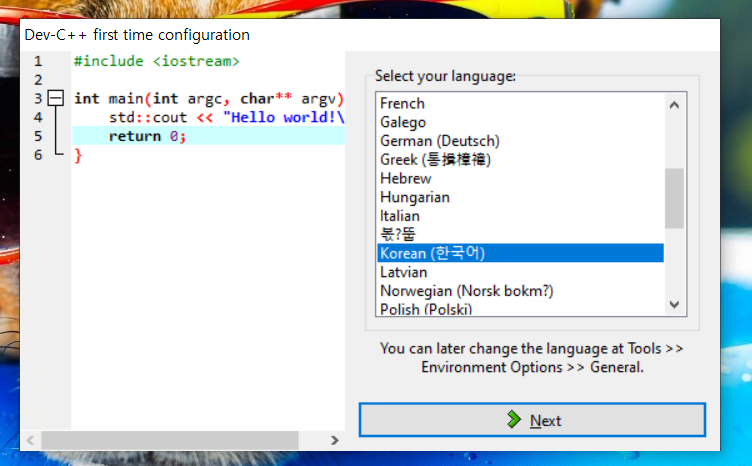Click line number 2 in the gutter

(x=38, y=80)
